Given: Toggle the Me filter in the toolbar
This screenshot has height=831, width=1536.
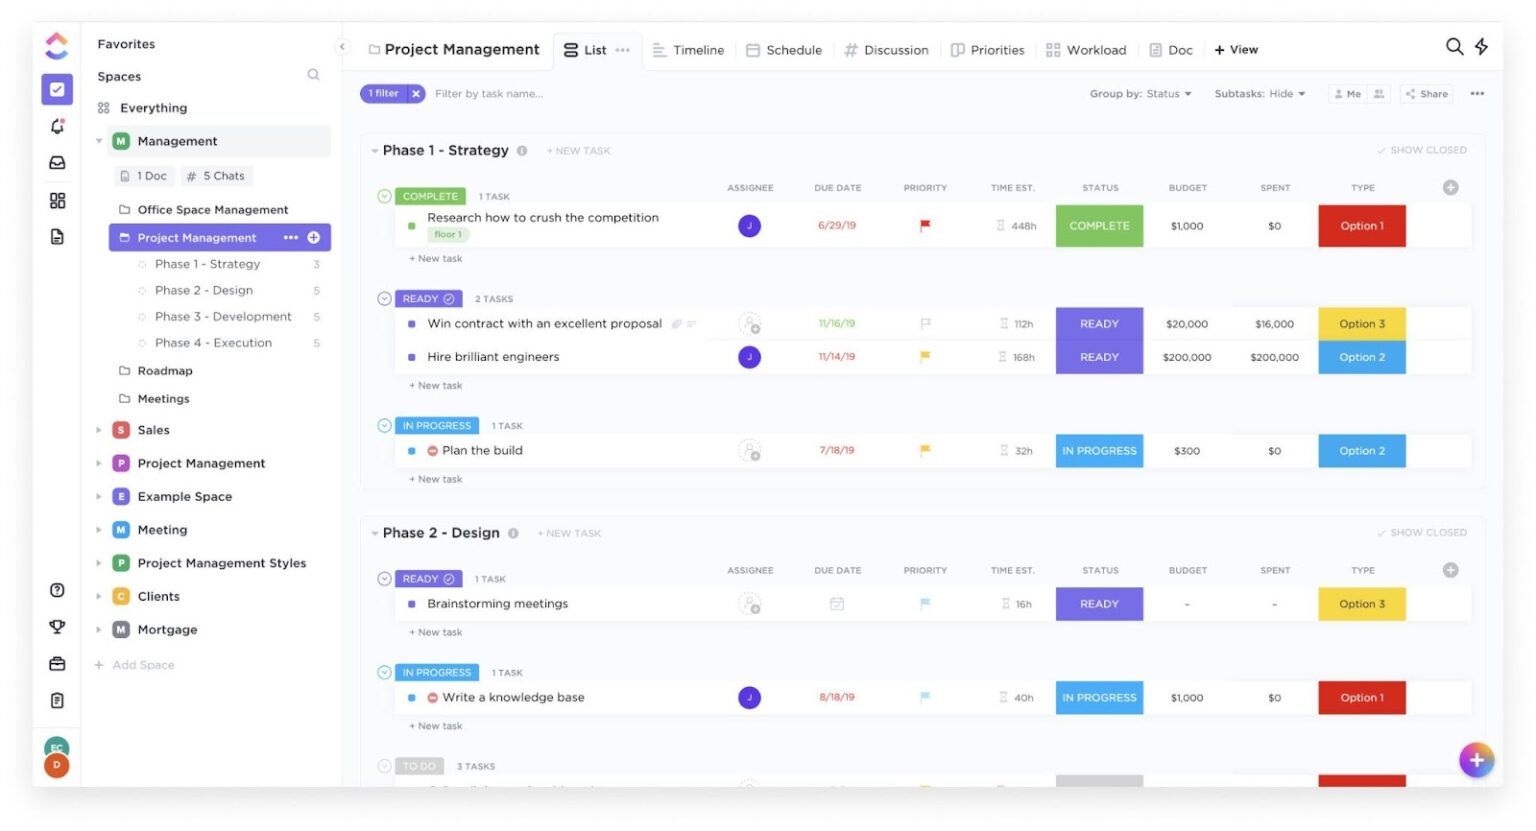Looking at the screenshot, I should click(x=1348, y=93).
